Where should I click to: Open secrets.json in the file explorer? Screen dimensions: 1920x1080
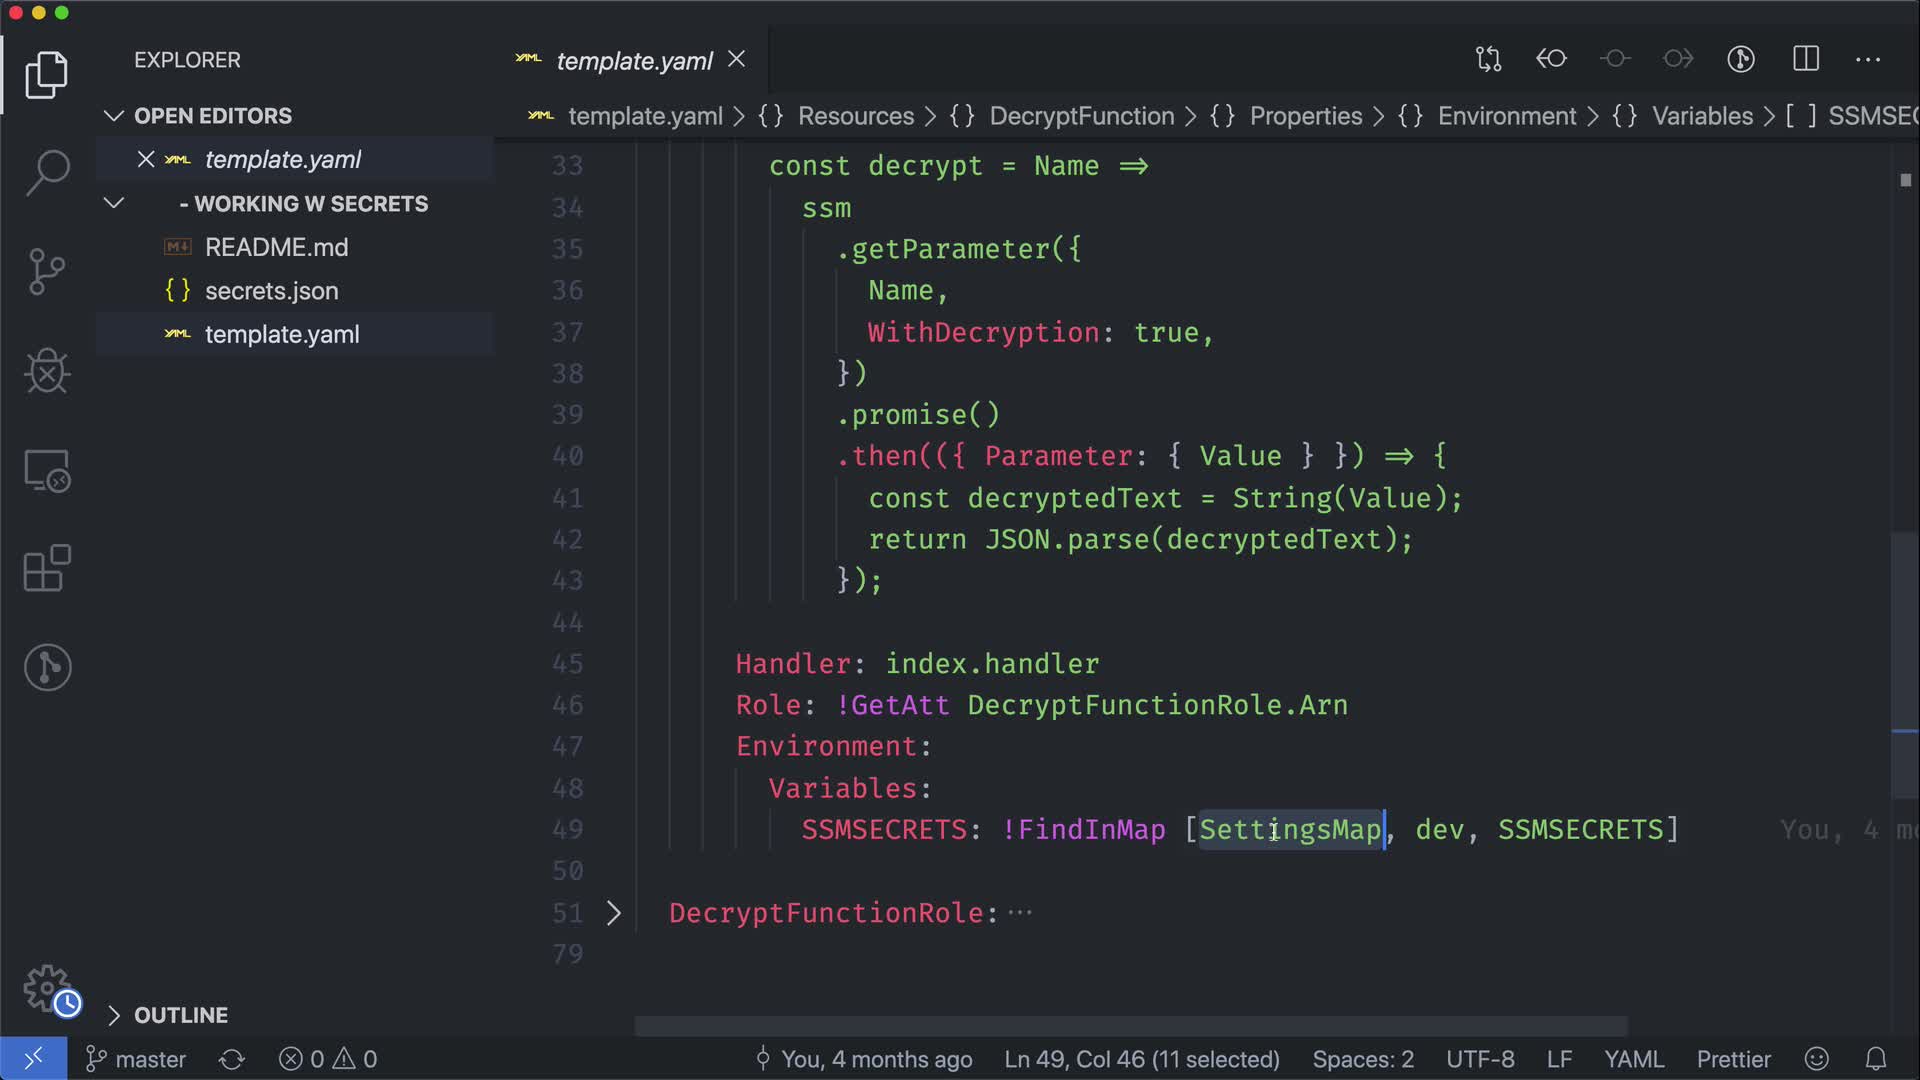(x=271, y=291)
